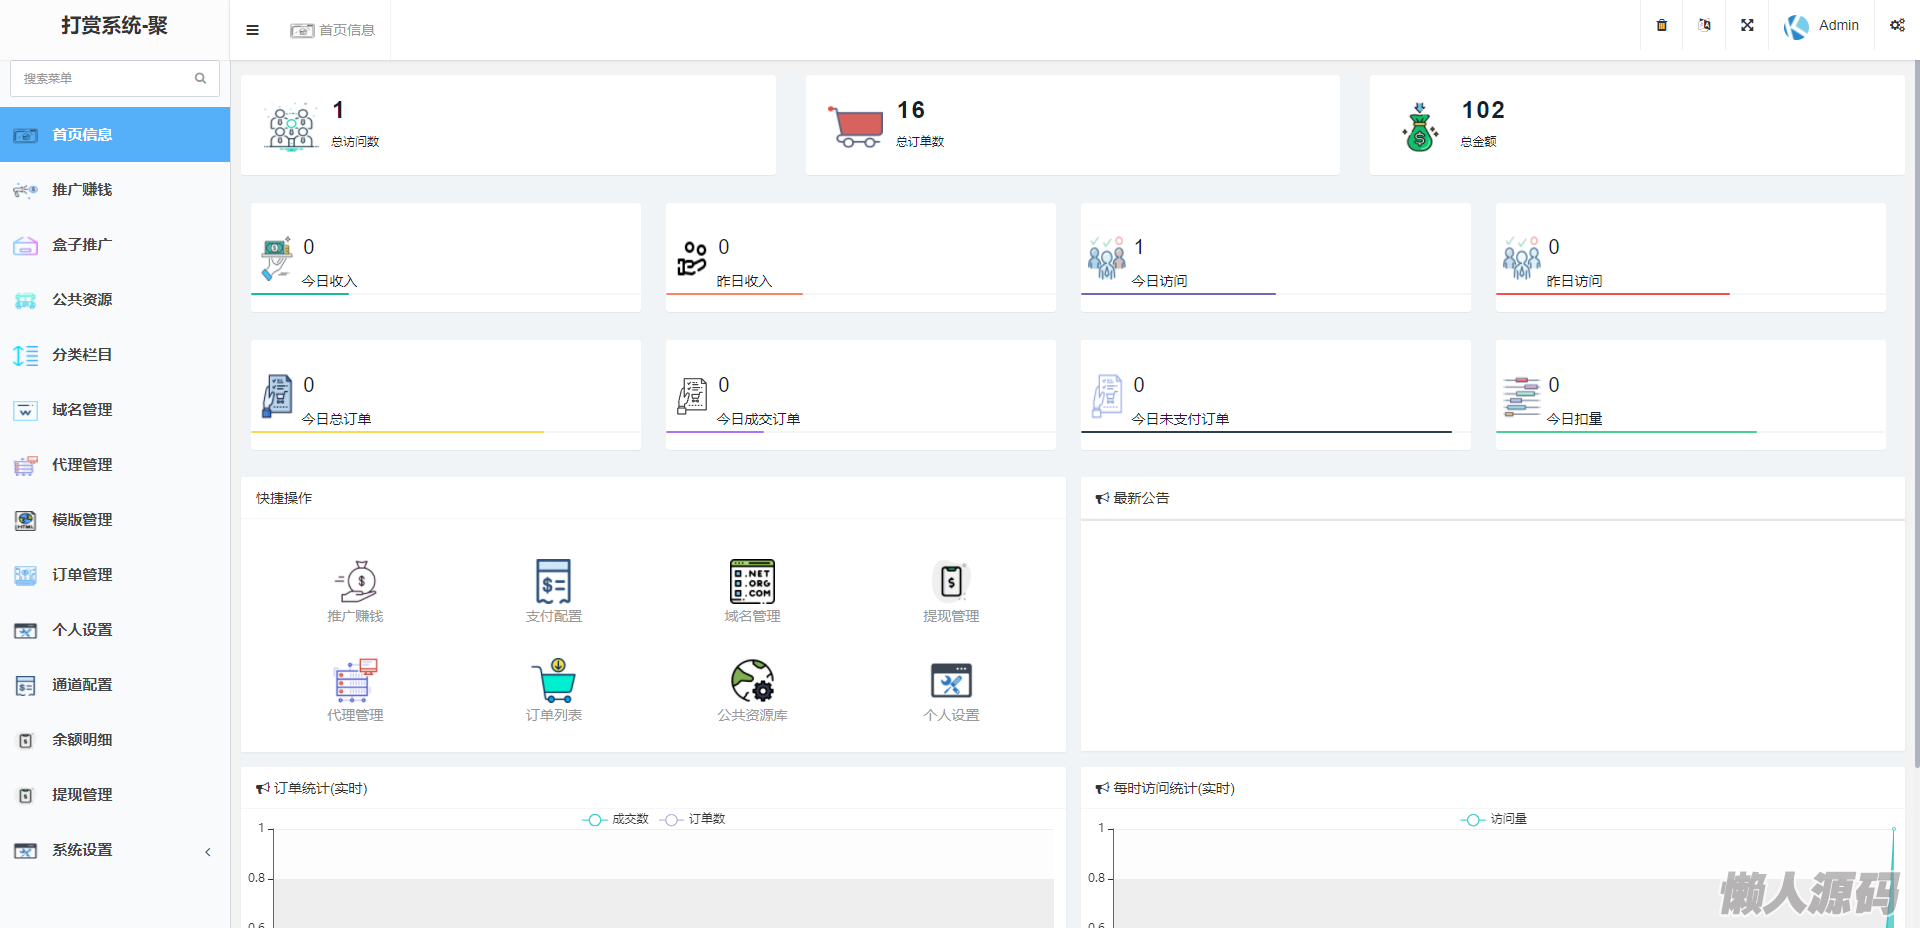The width and height of the screenshot is (1920, 928).
Task: Open the 公共资源库 globe gear shortcut
Action: tap(752, 681)
